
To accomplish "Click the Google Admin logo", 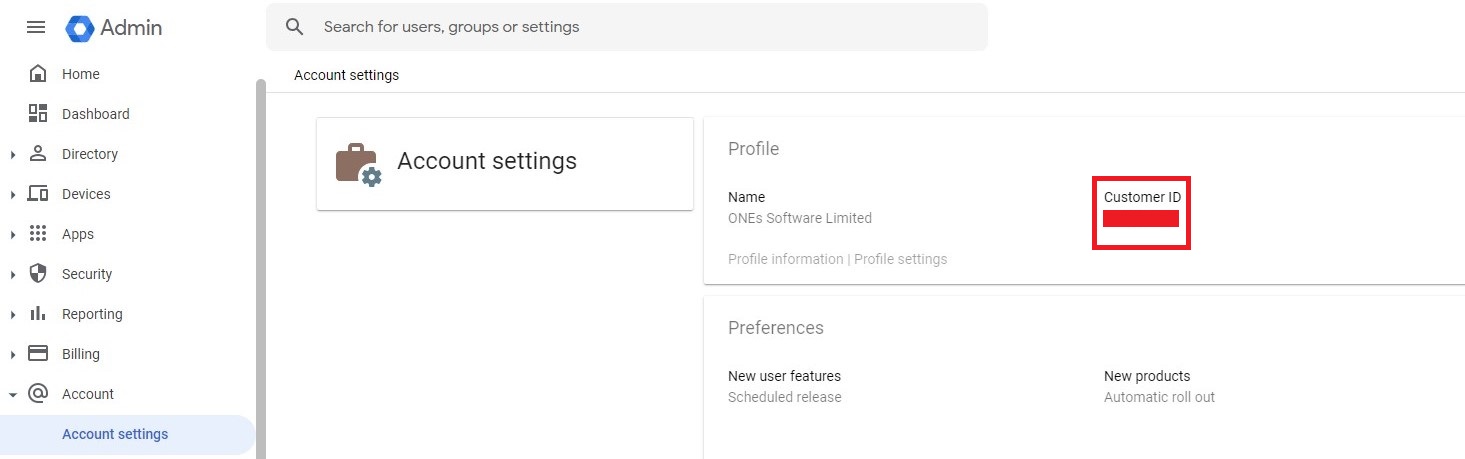I will [x=80, y=28].
